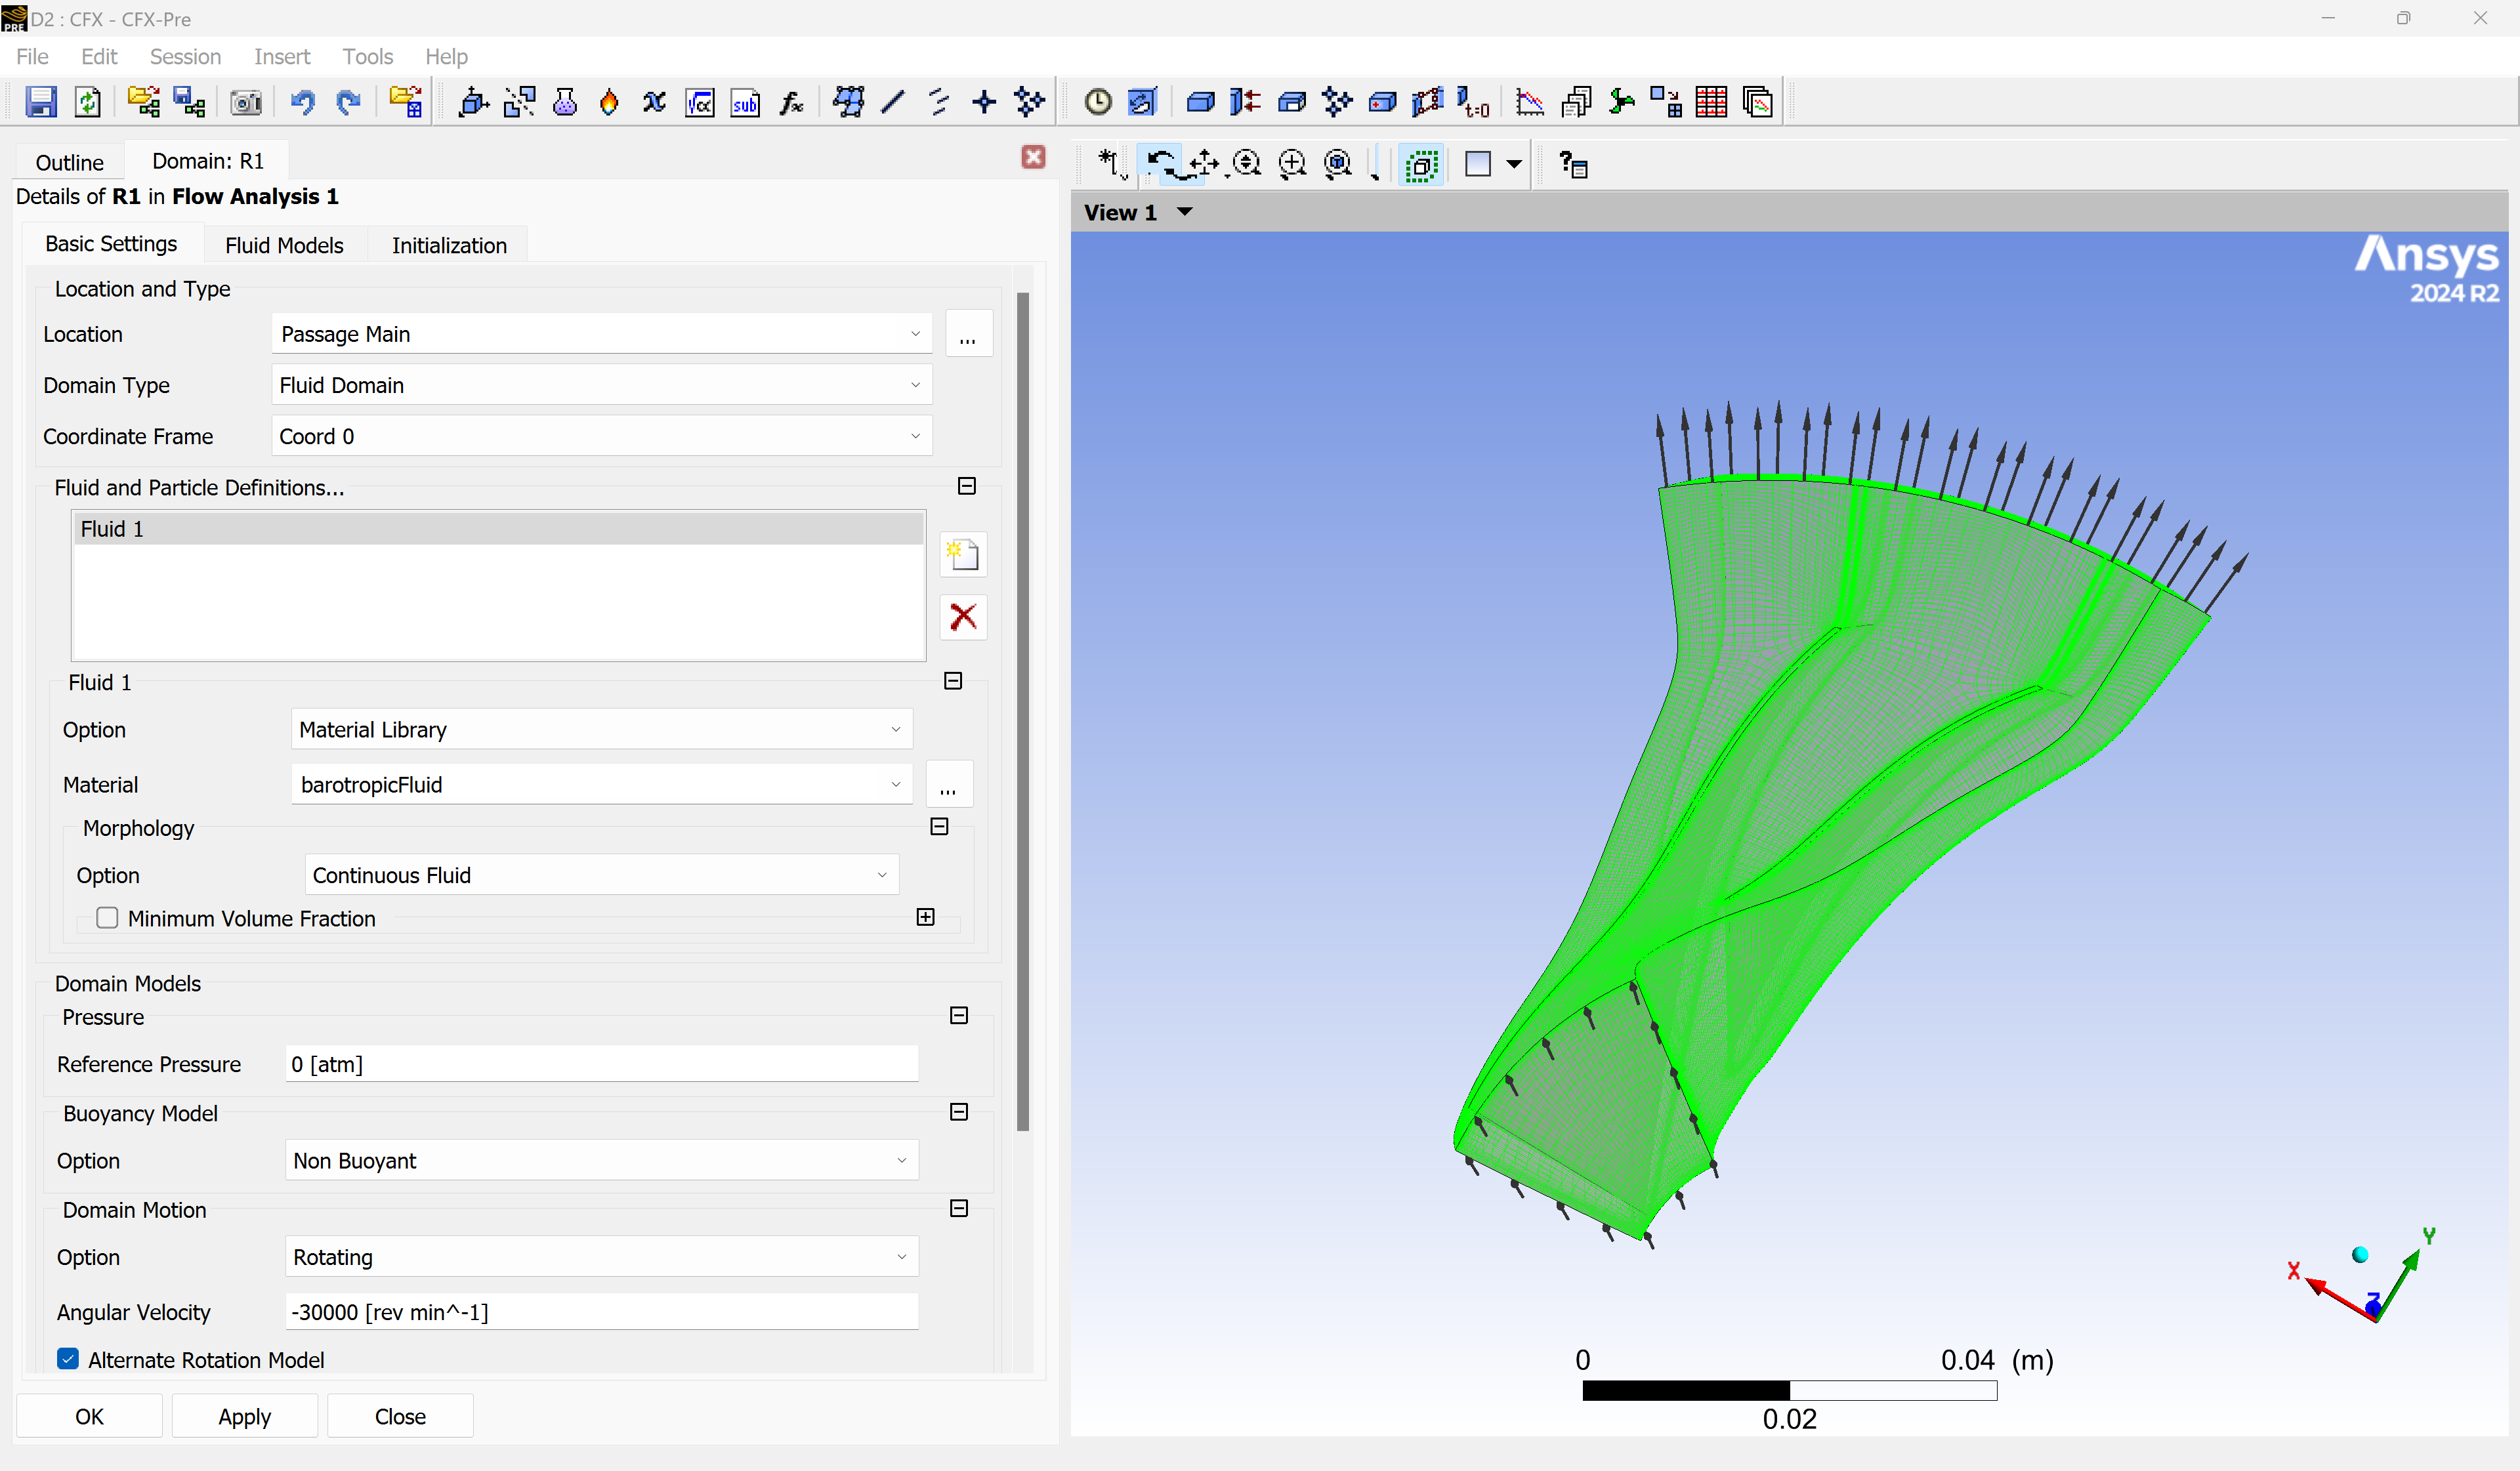Collapse the Morphology section
The width and height of the screenshot is (2520, 1471).
[939, 827]
